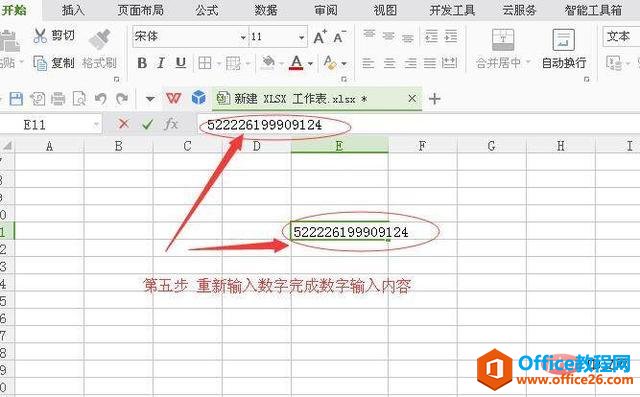Screen dimensions: 640x397
Task: Open print preview icon
Action: [79, 99]
